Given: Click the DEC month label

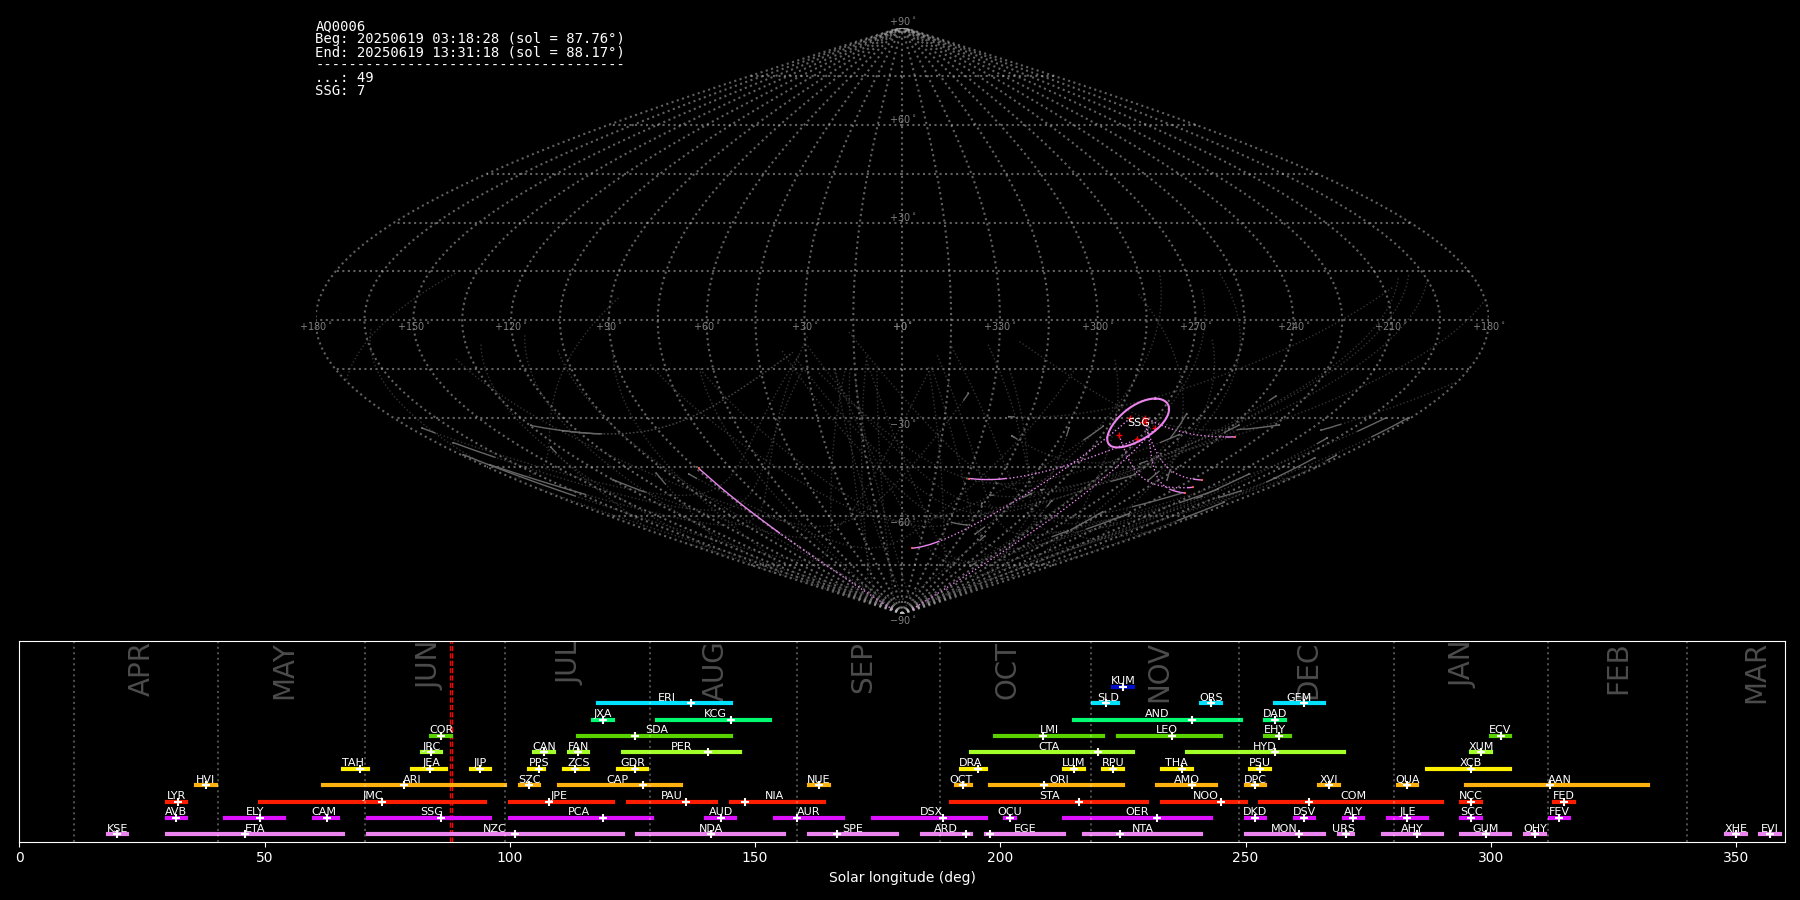Looking at the screenshot, I should [x=1308, y=672].
